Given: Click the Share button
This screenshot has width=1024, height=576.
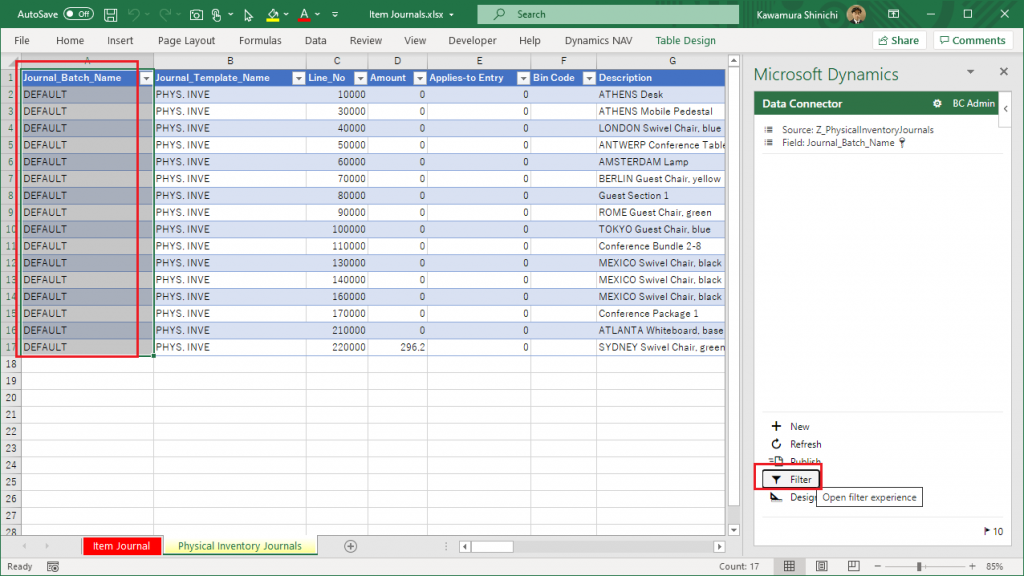Looking at the screenshot, I should (899, 40).
